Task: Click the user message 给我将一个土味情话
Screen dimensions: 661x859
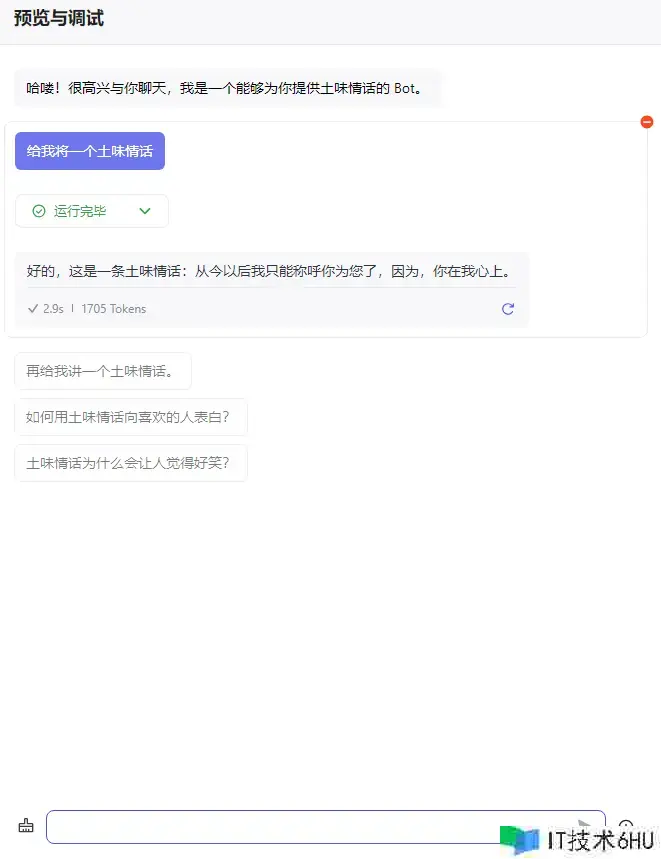Action: (x=90, y=151)
